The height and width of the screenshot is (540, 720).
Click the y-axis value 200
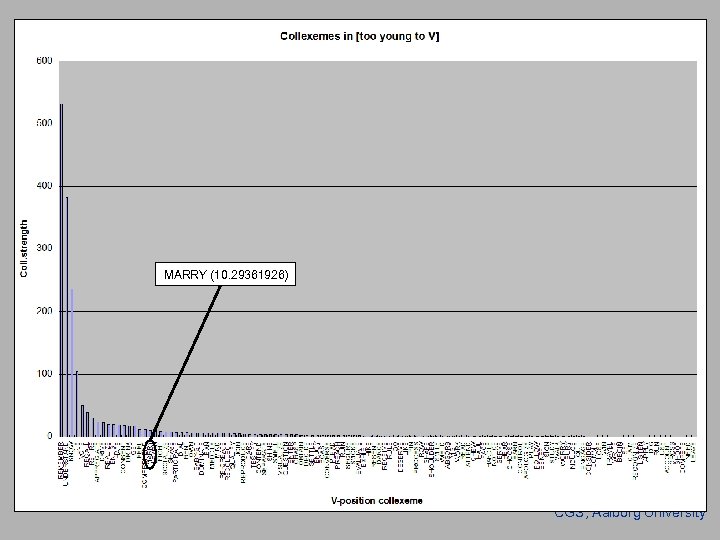[44, 311]
